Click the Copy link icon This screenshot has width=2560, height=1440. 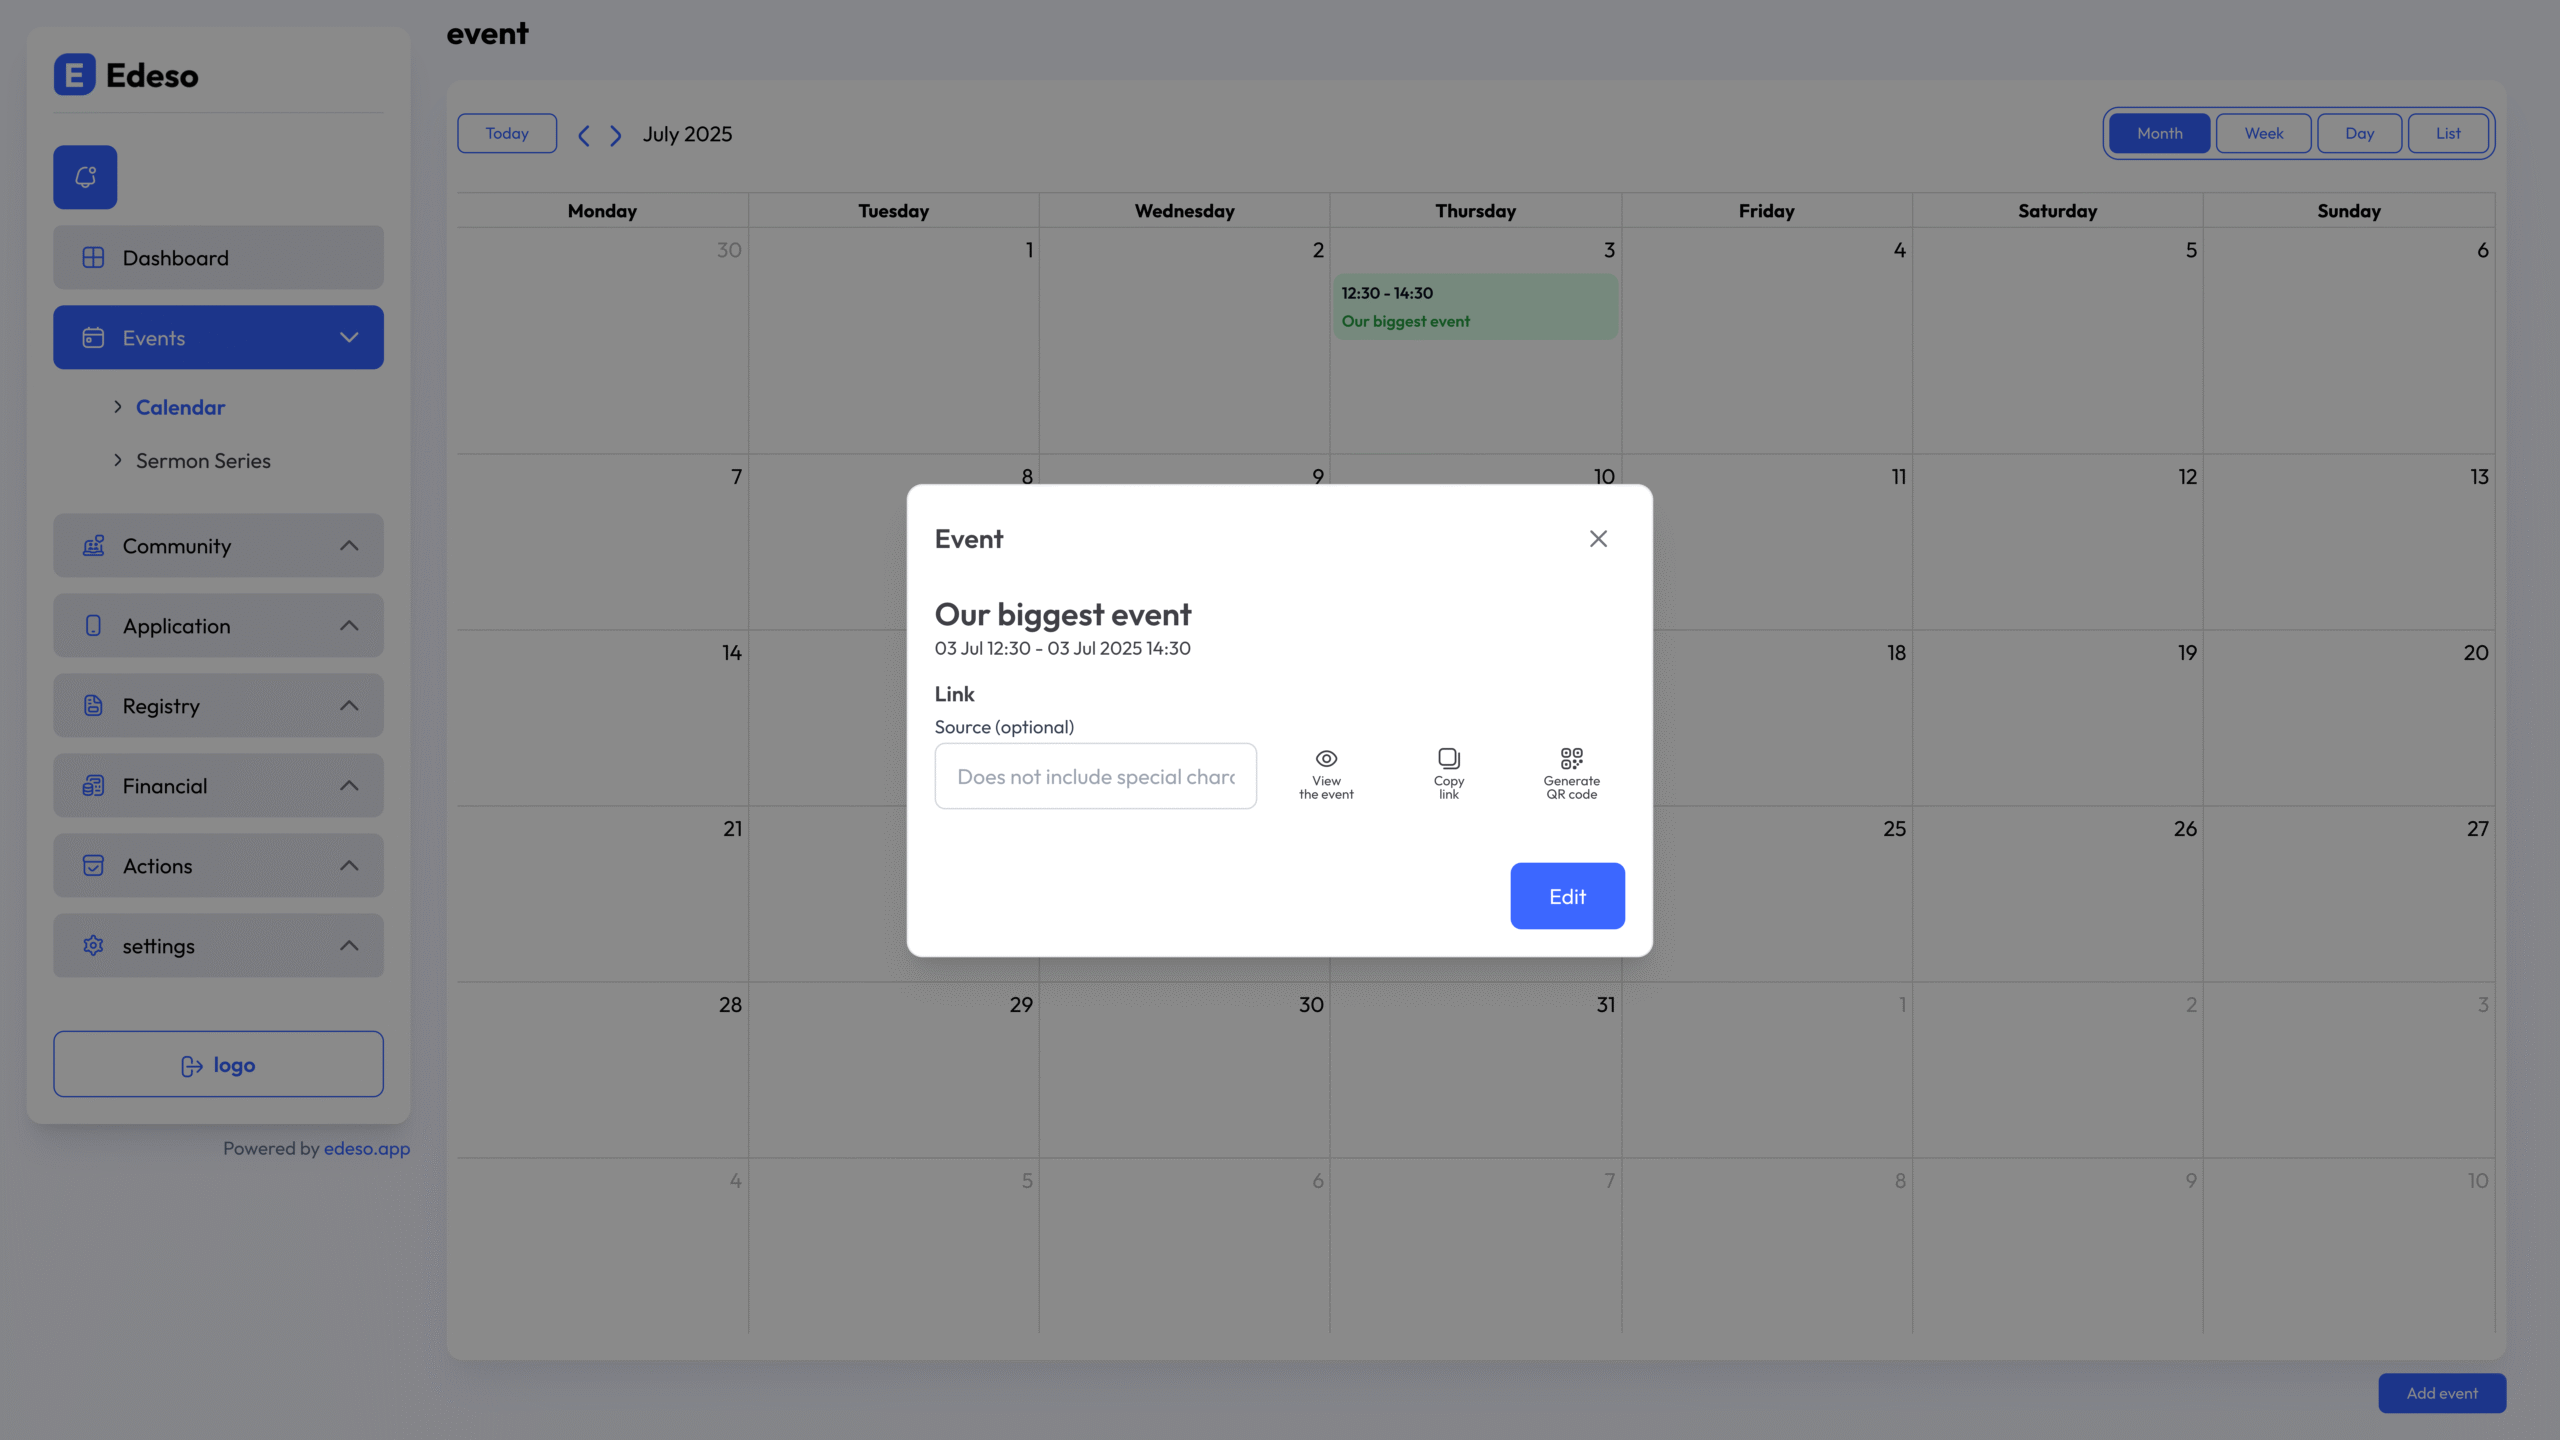(x=1448, y=758)
